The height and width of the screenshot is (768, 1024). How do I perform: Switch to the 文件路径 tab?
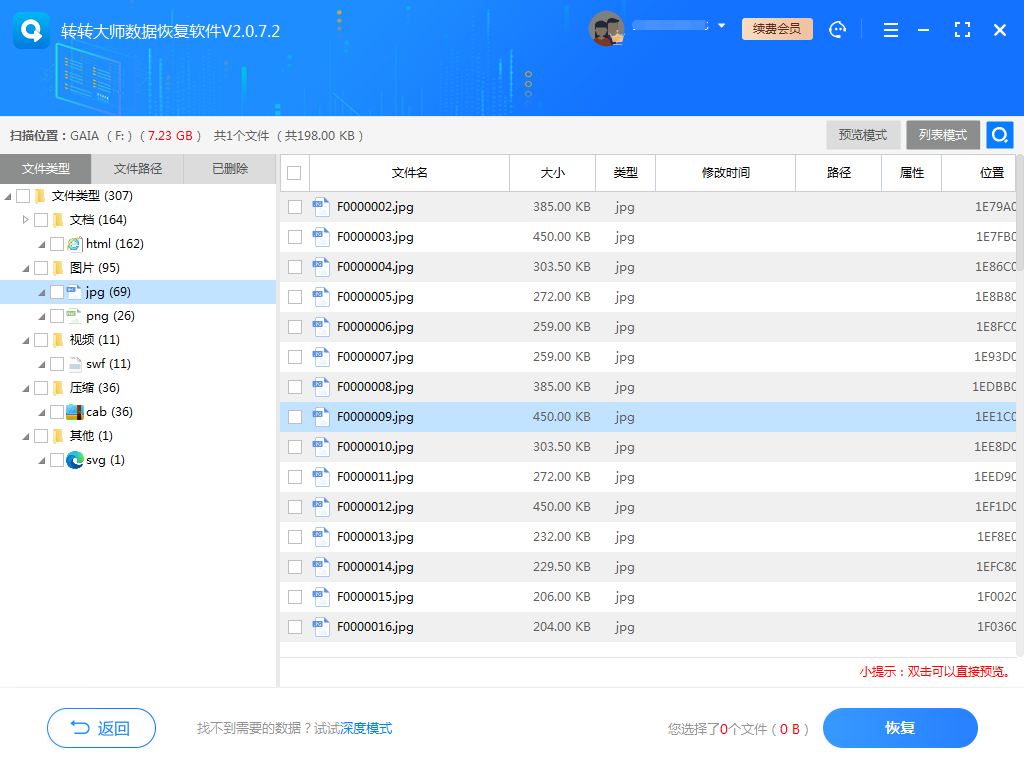pos(137,169)
